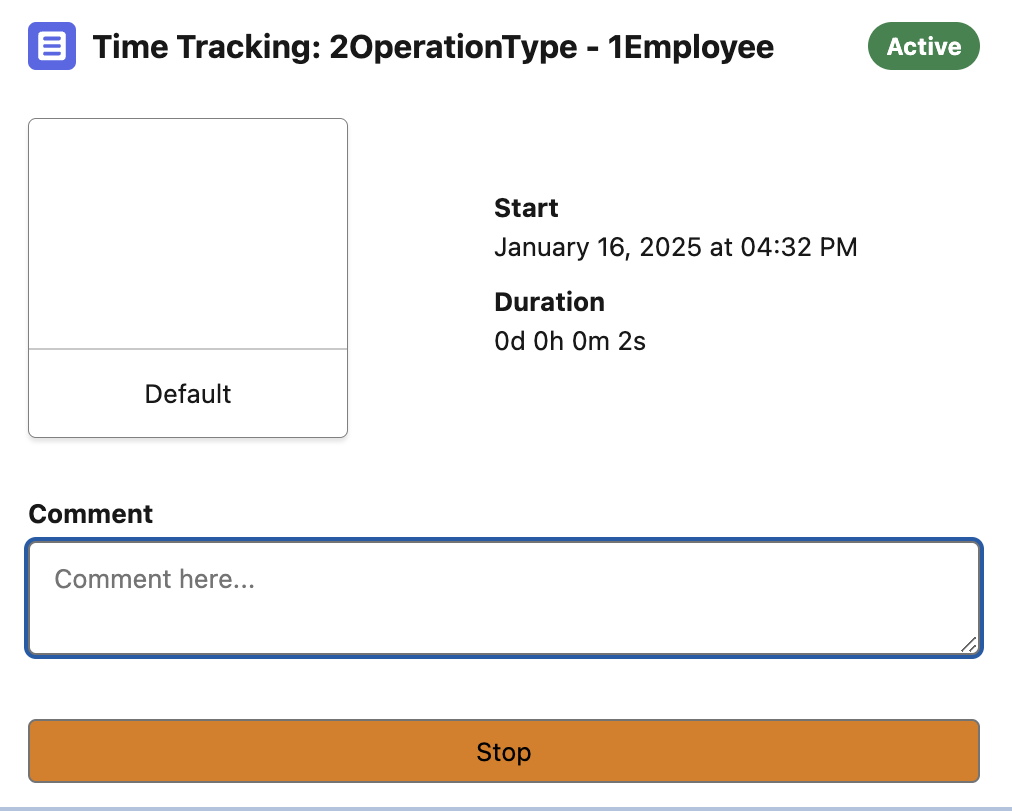Click the "04:32 PM" start time

[799, 247]
